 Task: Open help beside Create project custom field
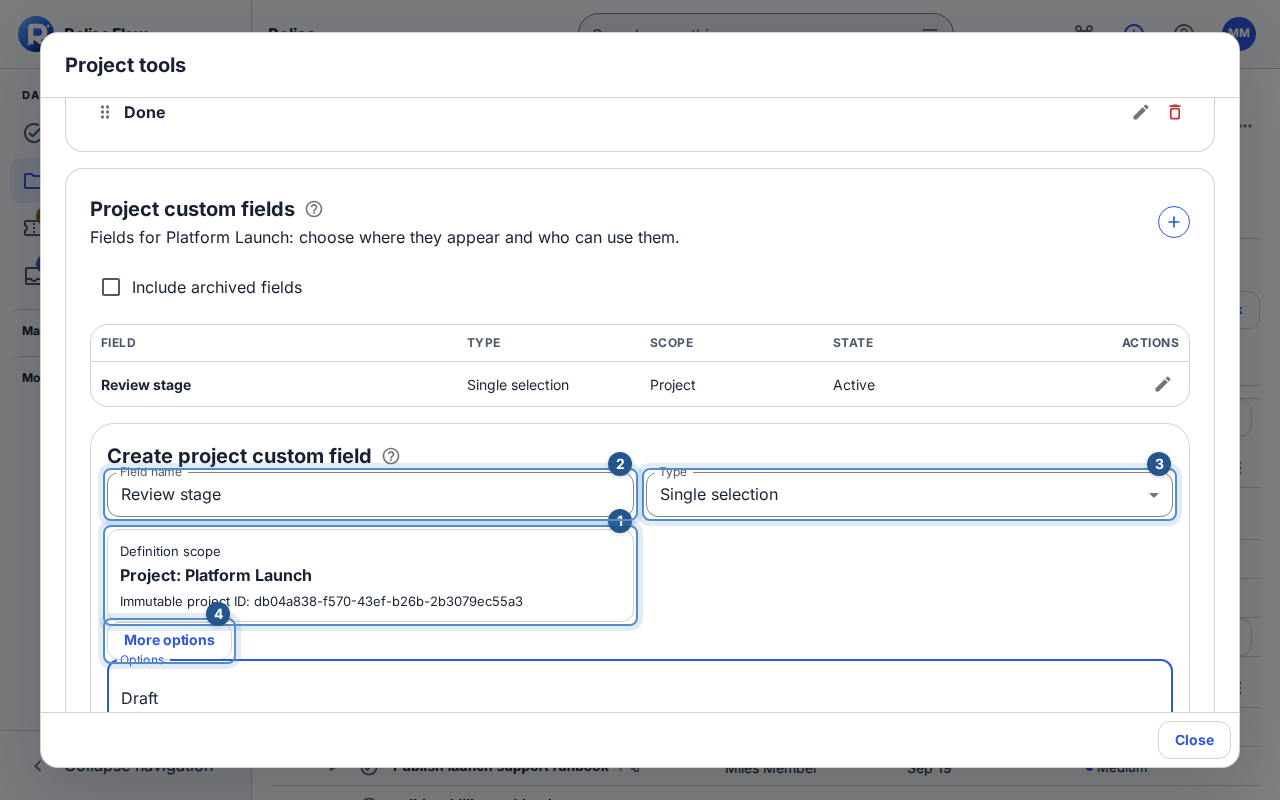[391, 456]
